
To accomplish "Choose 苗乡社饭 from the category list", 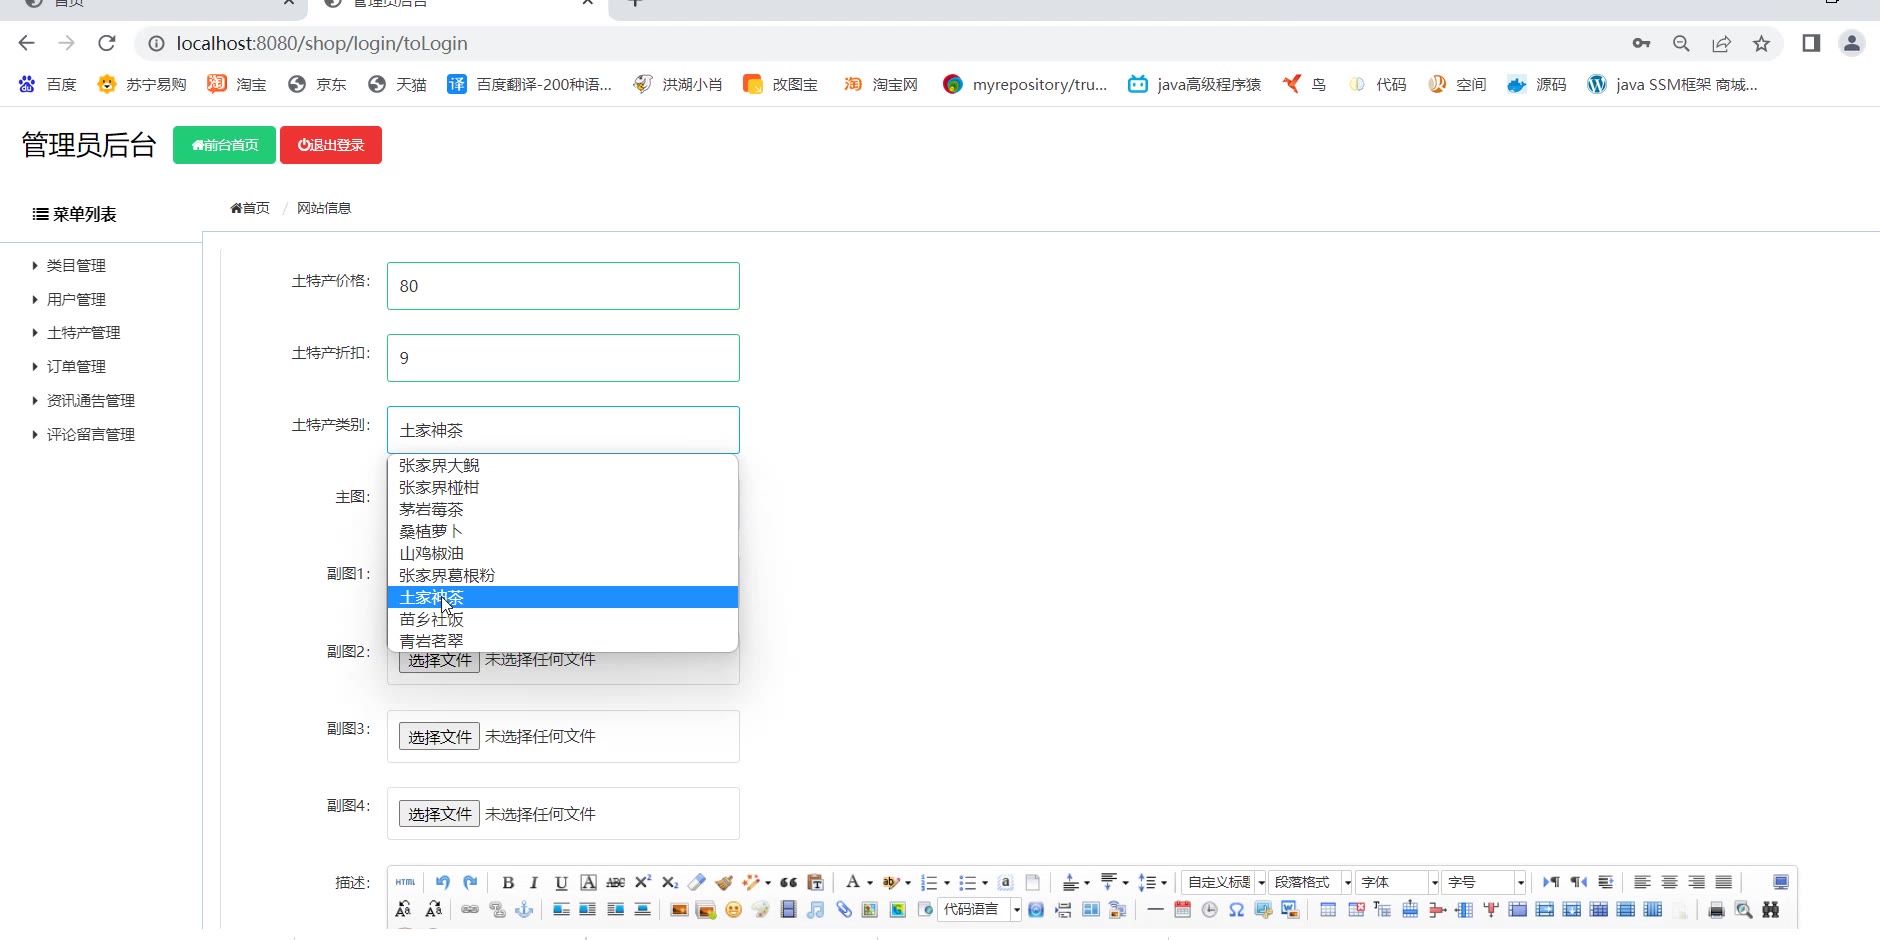I will coord(563,619).
